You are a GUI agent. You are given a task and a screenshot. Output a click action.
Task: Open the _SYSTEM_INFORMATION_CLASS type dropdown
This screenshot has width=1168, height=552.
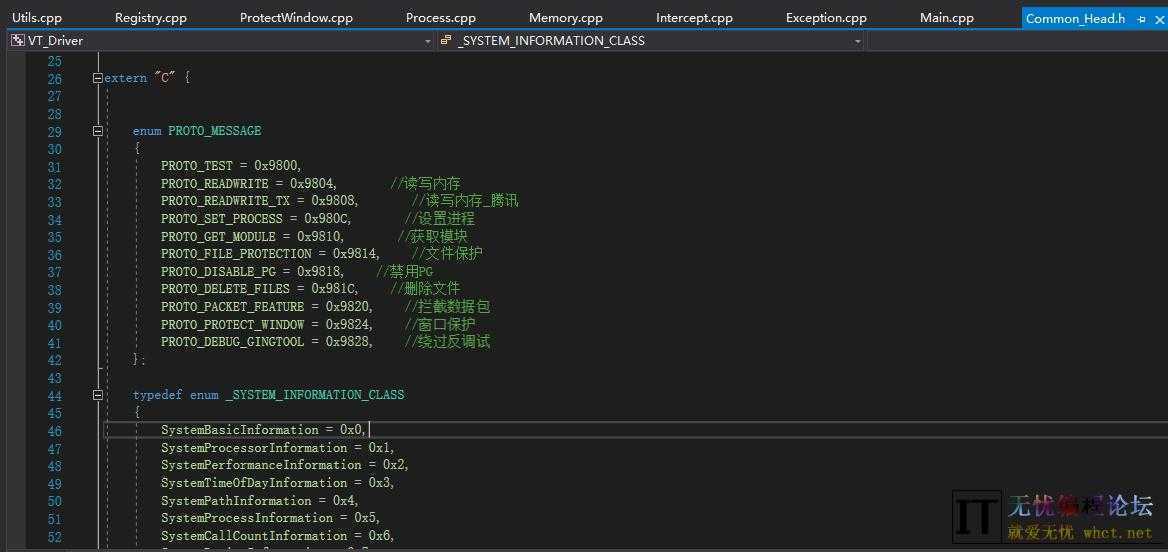point(858,41)
